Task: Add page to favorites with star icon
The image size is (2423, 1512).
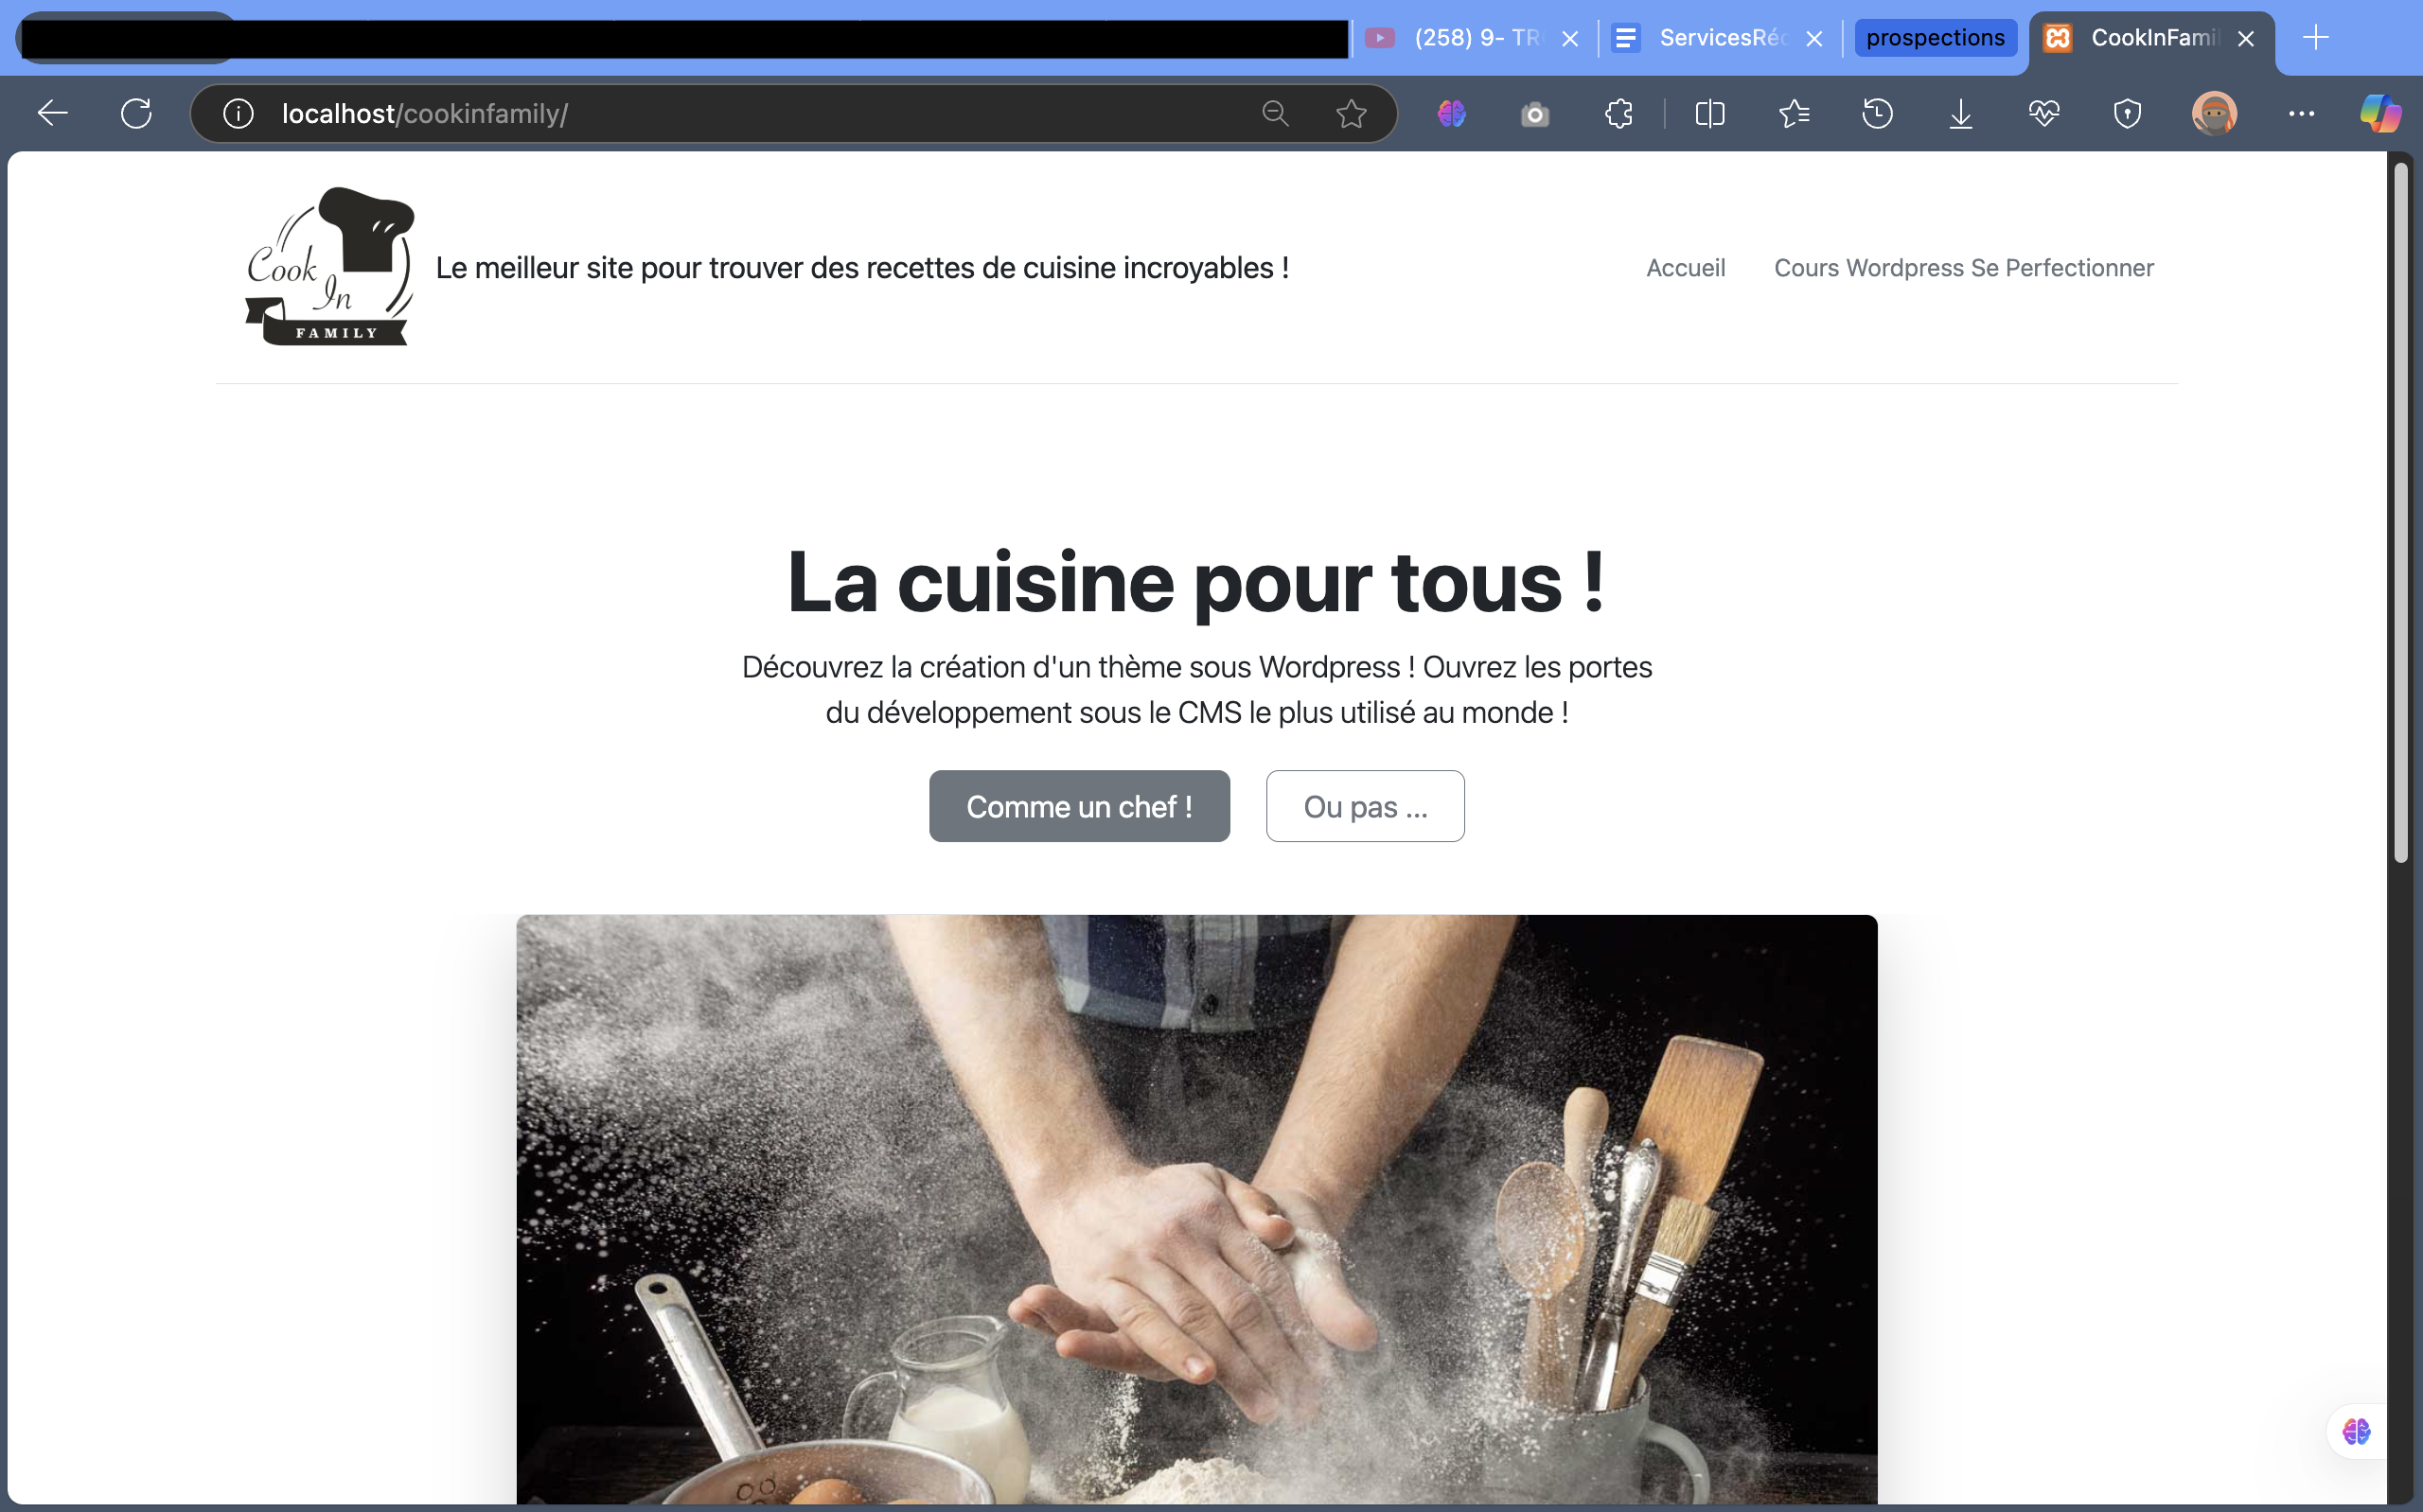Action: (1351, 114)
